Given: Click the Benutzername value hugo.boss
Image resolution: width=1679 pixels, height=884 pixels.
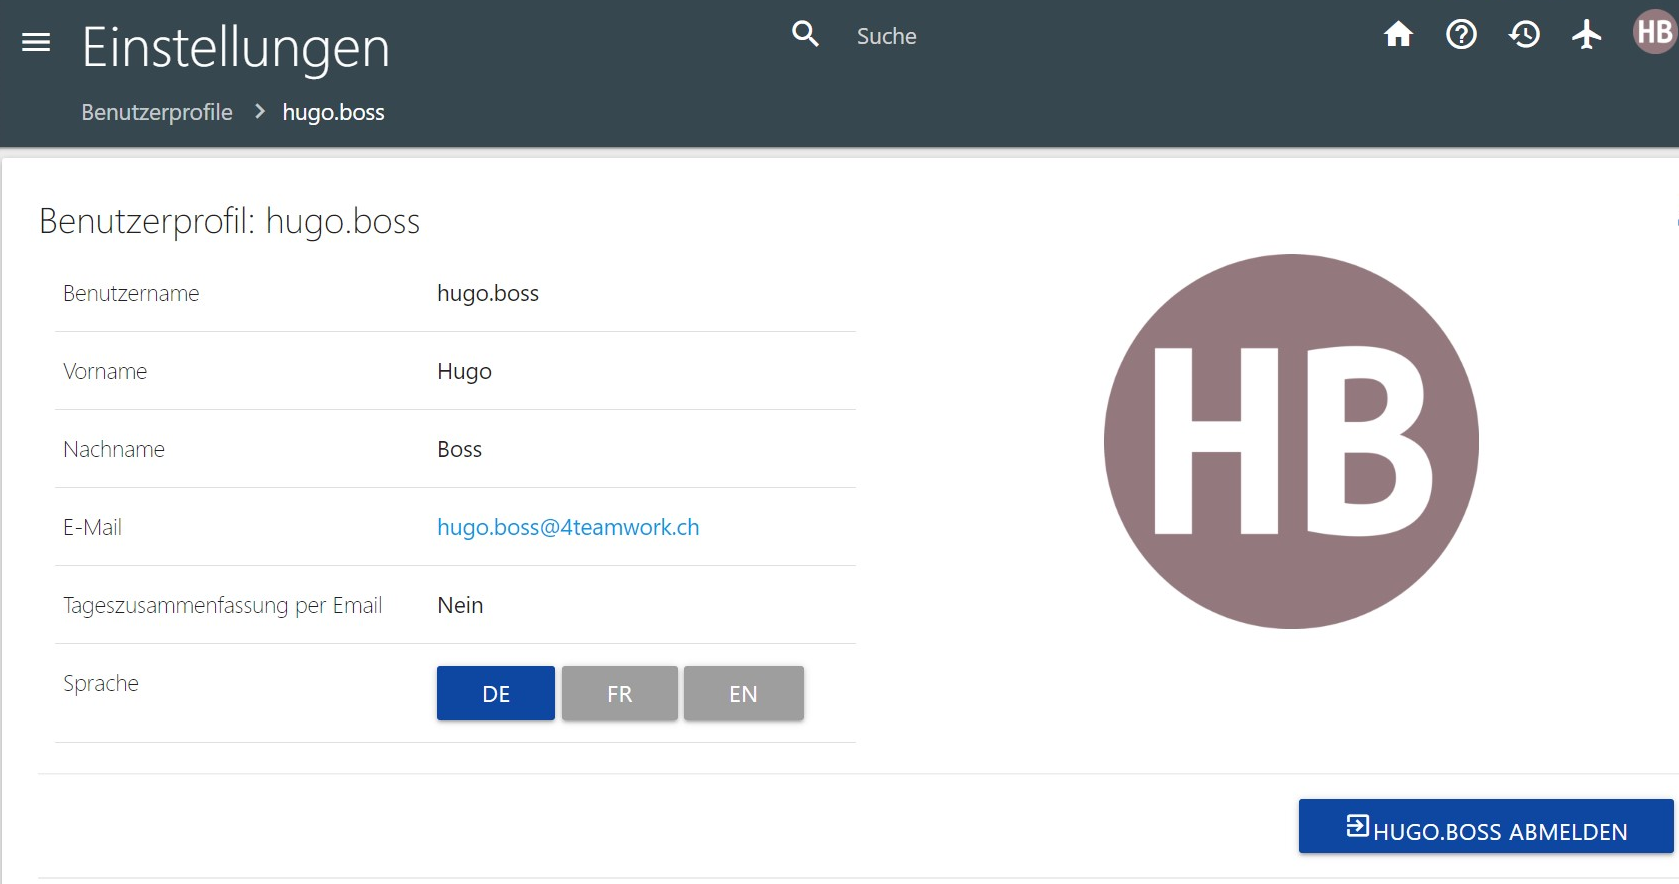Looking at the screenshot, I should coord(488,293).
